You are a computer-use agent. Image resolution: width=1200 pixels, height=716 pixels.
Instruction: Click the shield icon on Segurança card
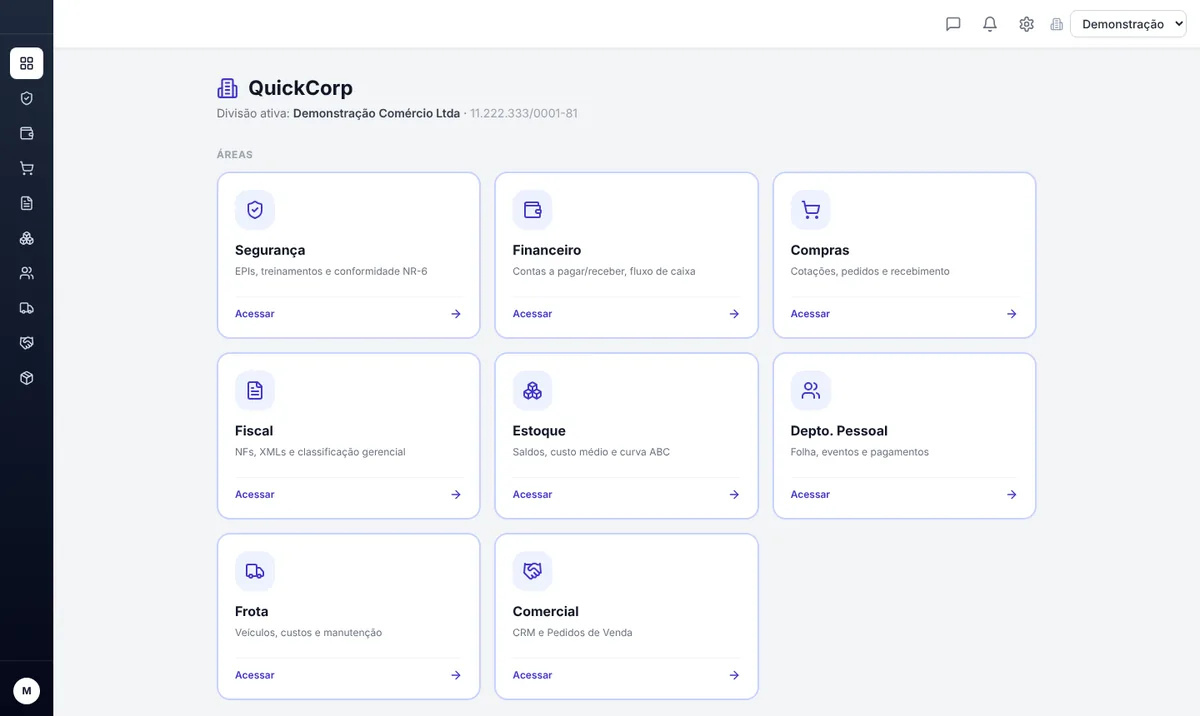tap(255, 210)
